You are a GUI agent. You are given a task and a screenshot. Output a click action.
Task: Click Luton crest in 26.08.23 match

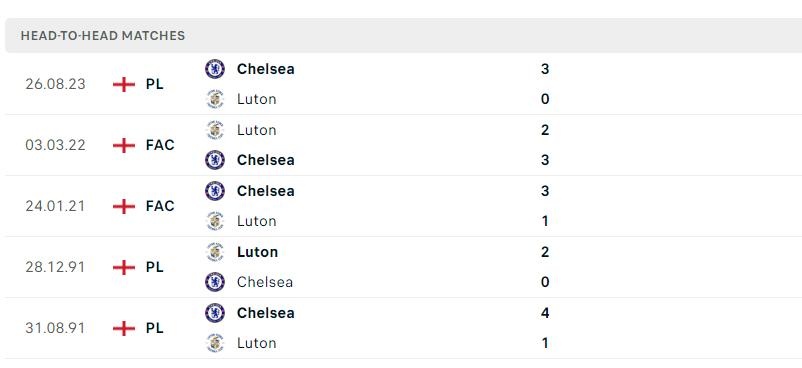click(x=215, y=99)
